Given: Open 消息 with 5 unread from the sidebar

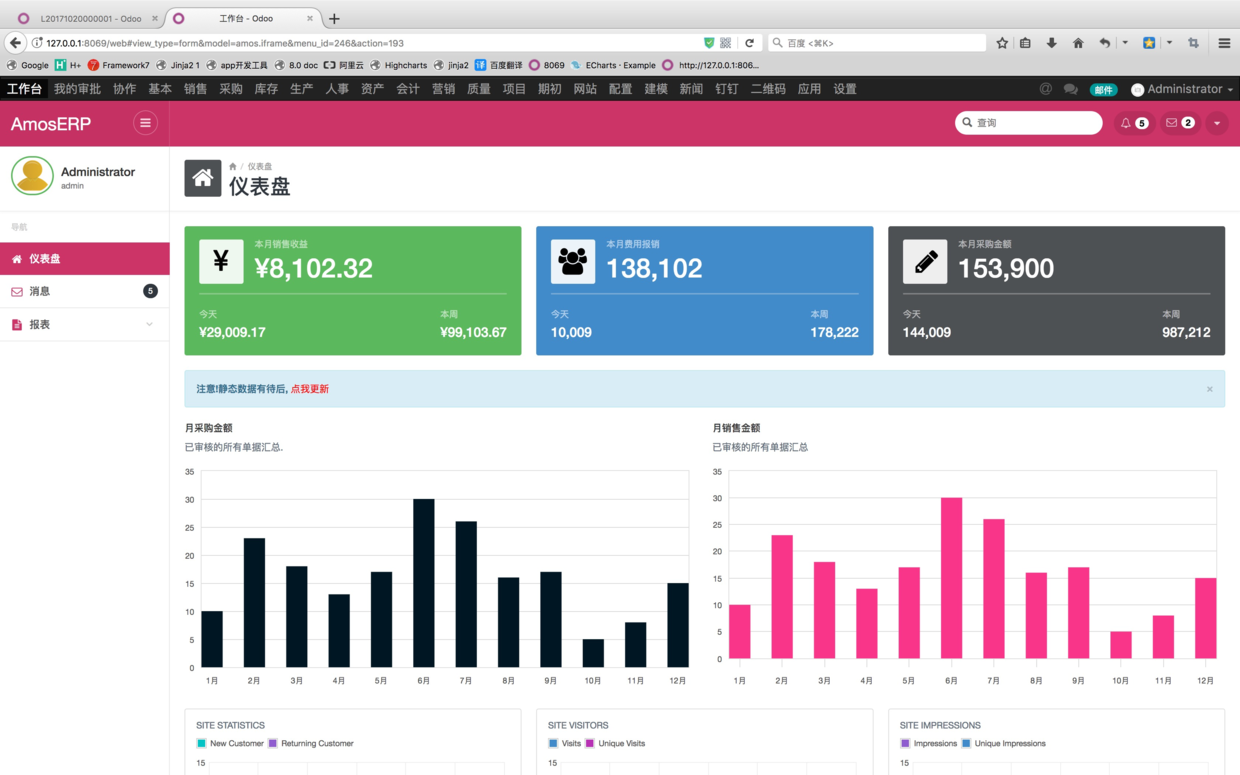Looking at the screenshot, I should 85,291.
